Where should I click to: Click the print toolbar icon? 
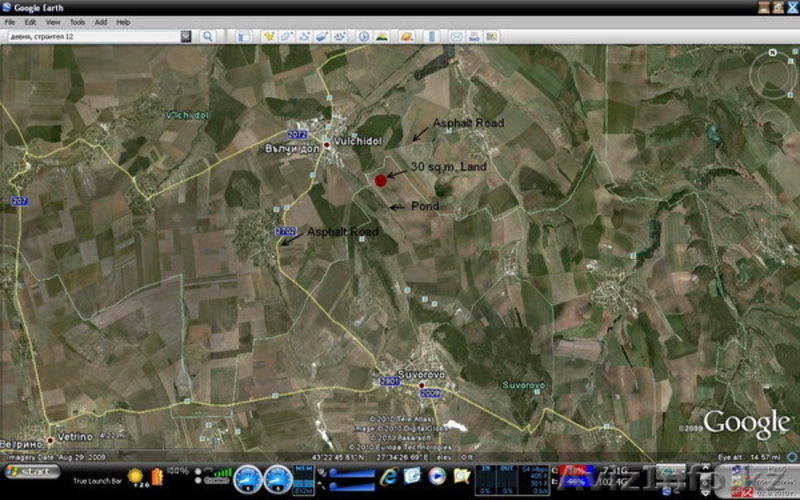click(x=474, y=36)
